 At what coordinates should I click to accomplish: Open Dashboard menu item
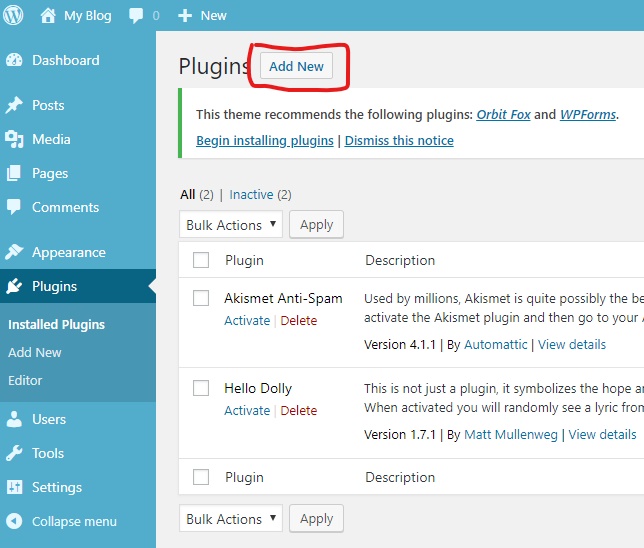point(66,60)
